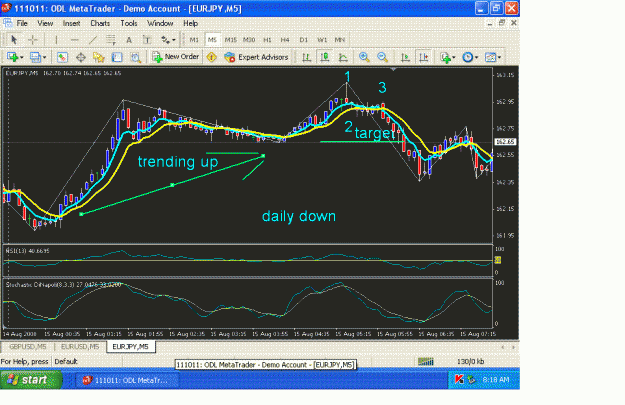The height and width of the screenshot is (405, 625).
Task: Zoom out of the chart
Action: click(x=382, y=57)
